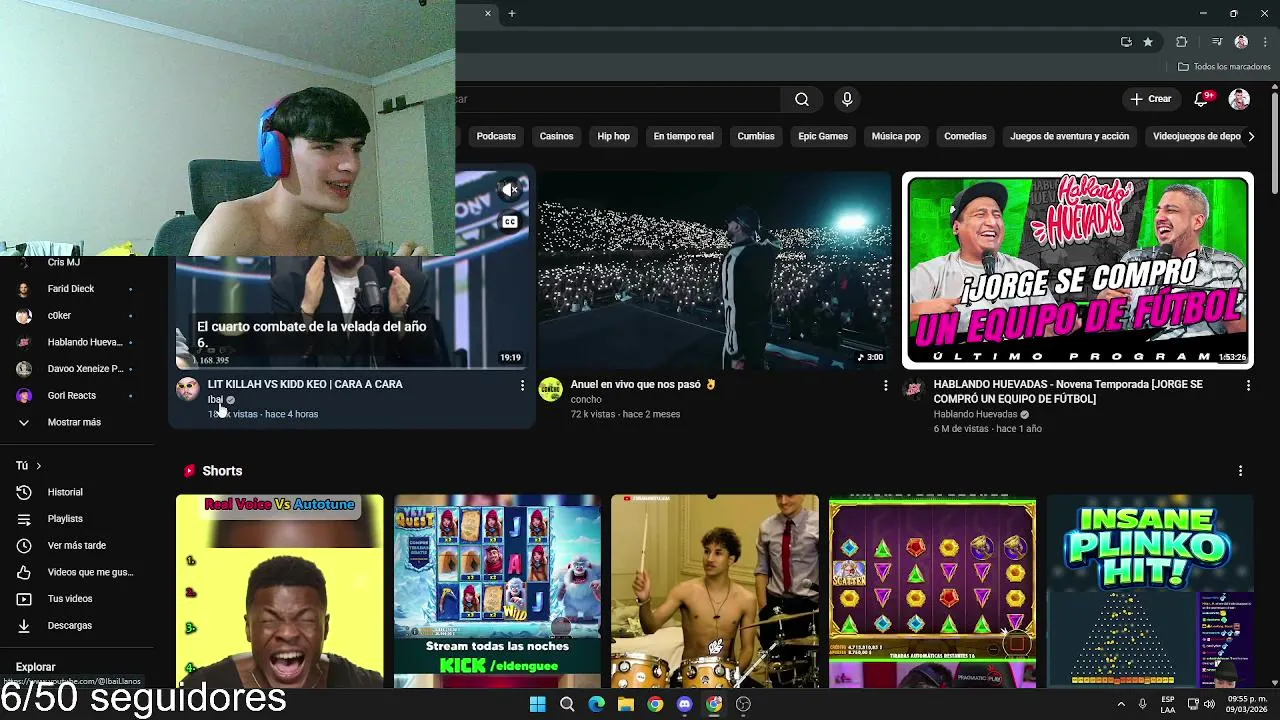Open Chrome media control icon
This screenshot has width=1280, height=720.
[x=1217, y=42]
